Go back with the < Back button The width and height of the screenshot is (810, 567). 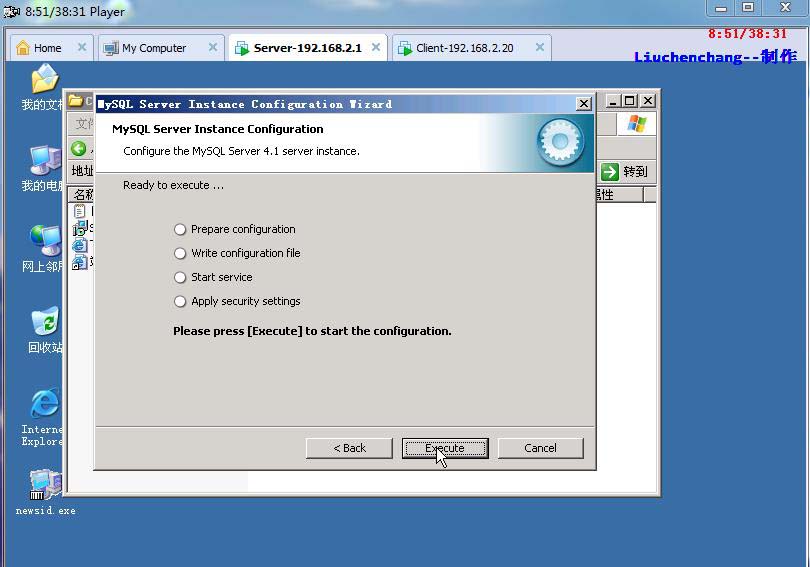349,448
